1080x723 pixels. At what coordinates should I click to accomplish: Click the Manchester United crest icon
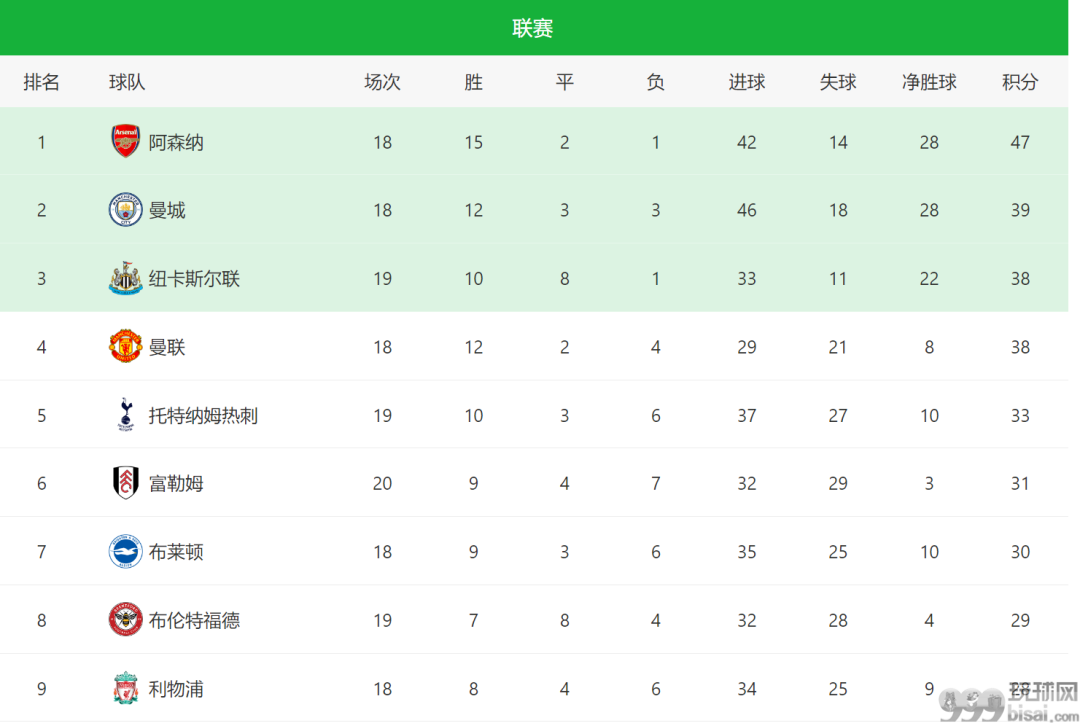click(125, 346)
